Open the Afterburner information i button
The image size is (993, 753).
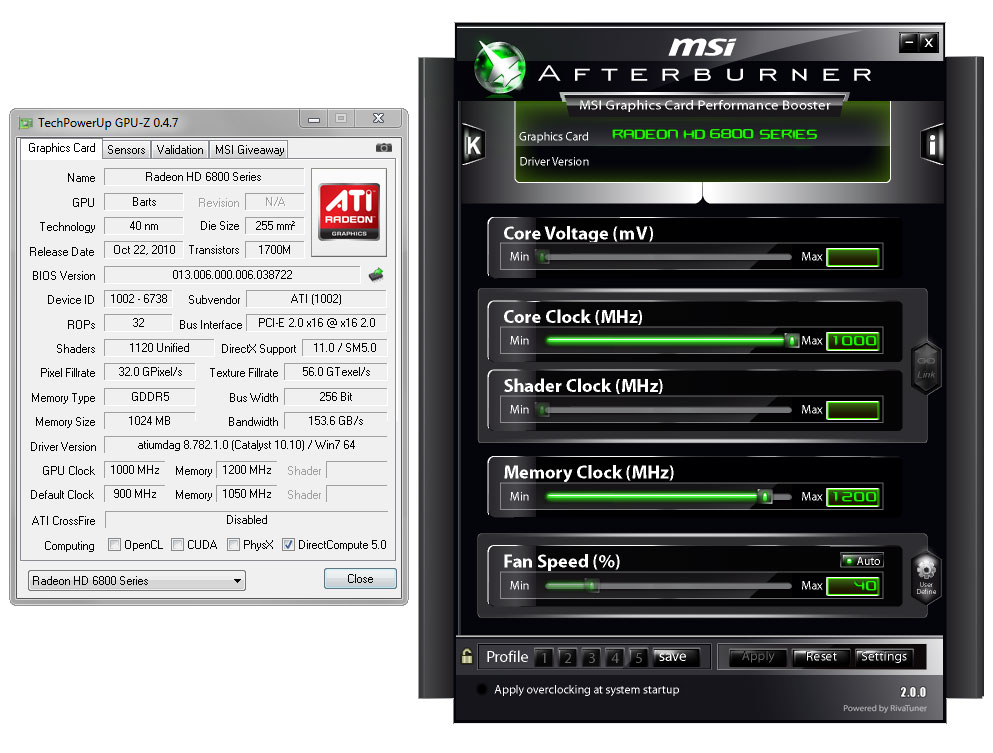[x=932, y=145]
